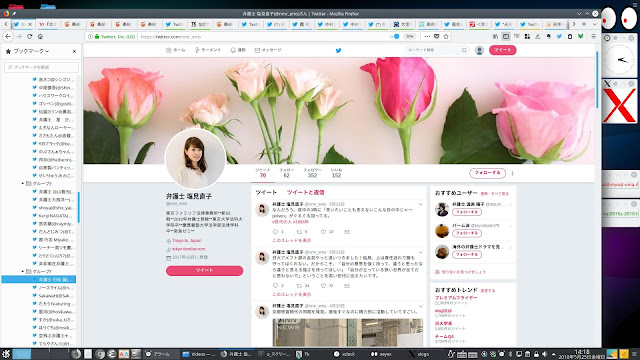This screenshot has height=360, width=640.
Task: Open the site information icon in address bar
Action: pos(90,36)
